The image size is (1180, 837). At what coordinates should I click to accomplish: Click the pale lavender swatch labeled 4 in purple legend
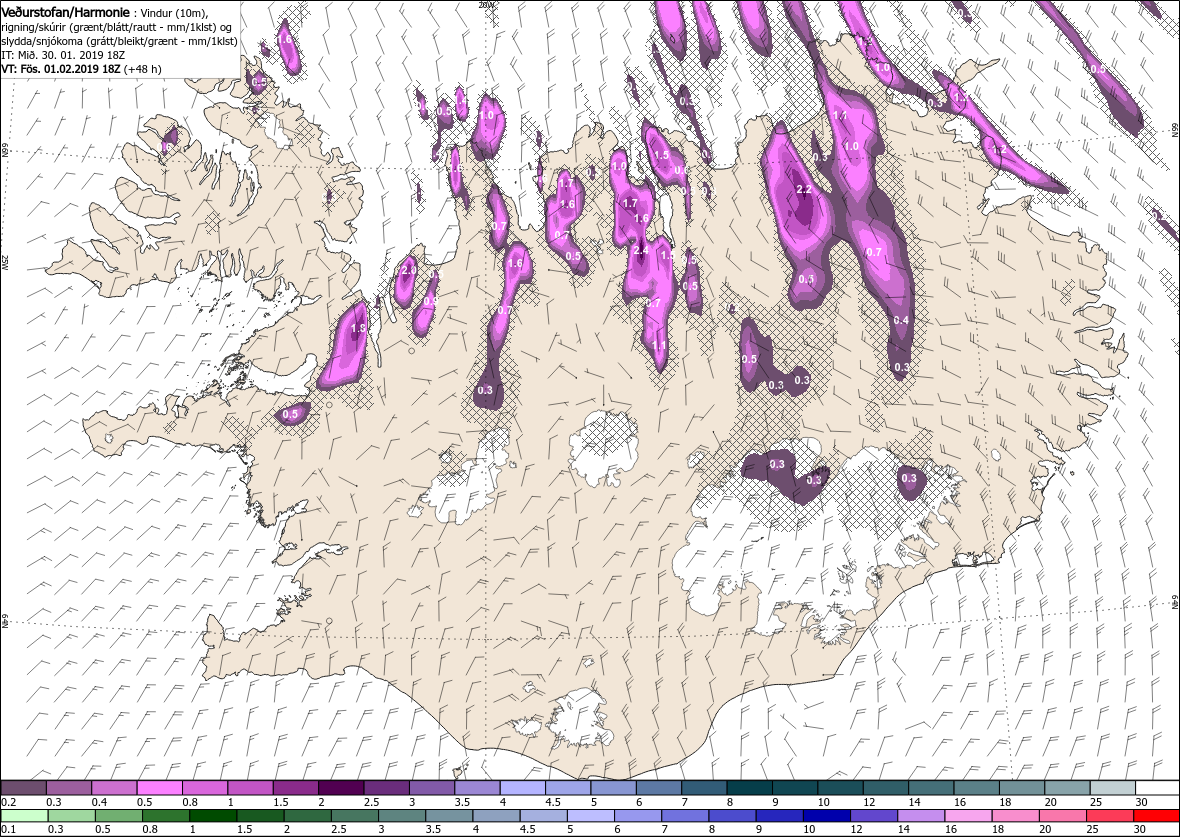[x=522, y=787]
